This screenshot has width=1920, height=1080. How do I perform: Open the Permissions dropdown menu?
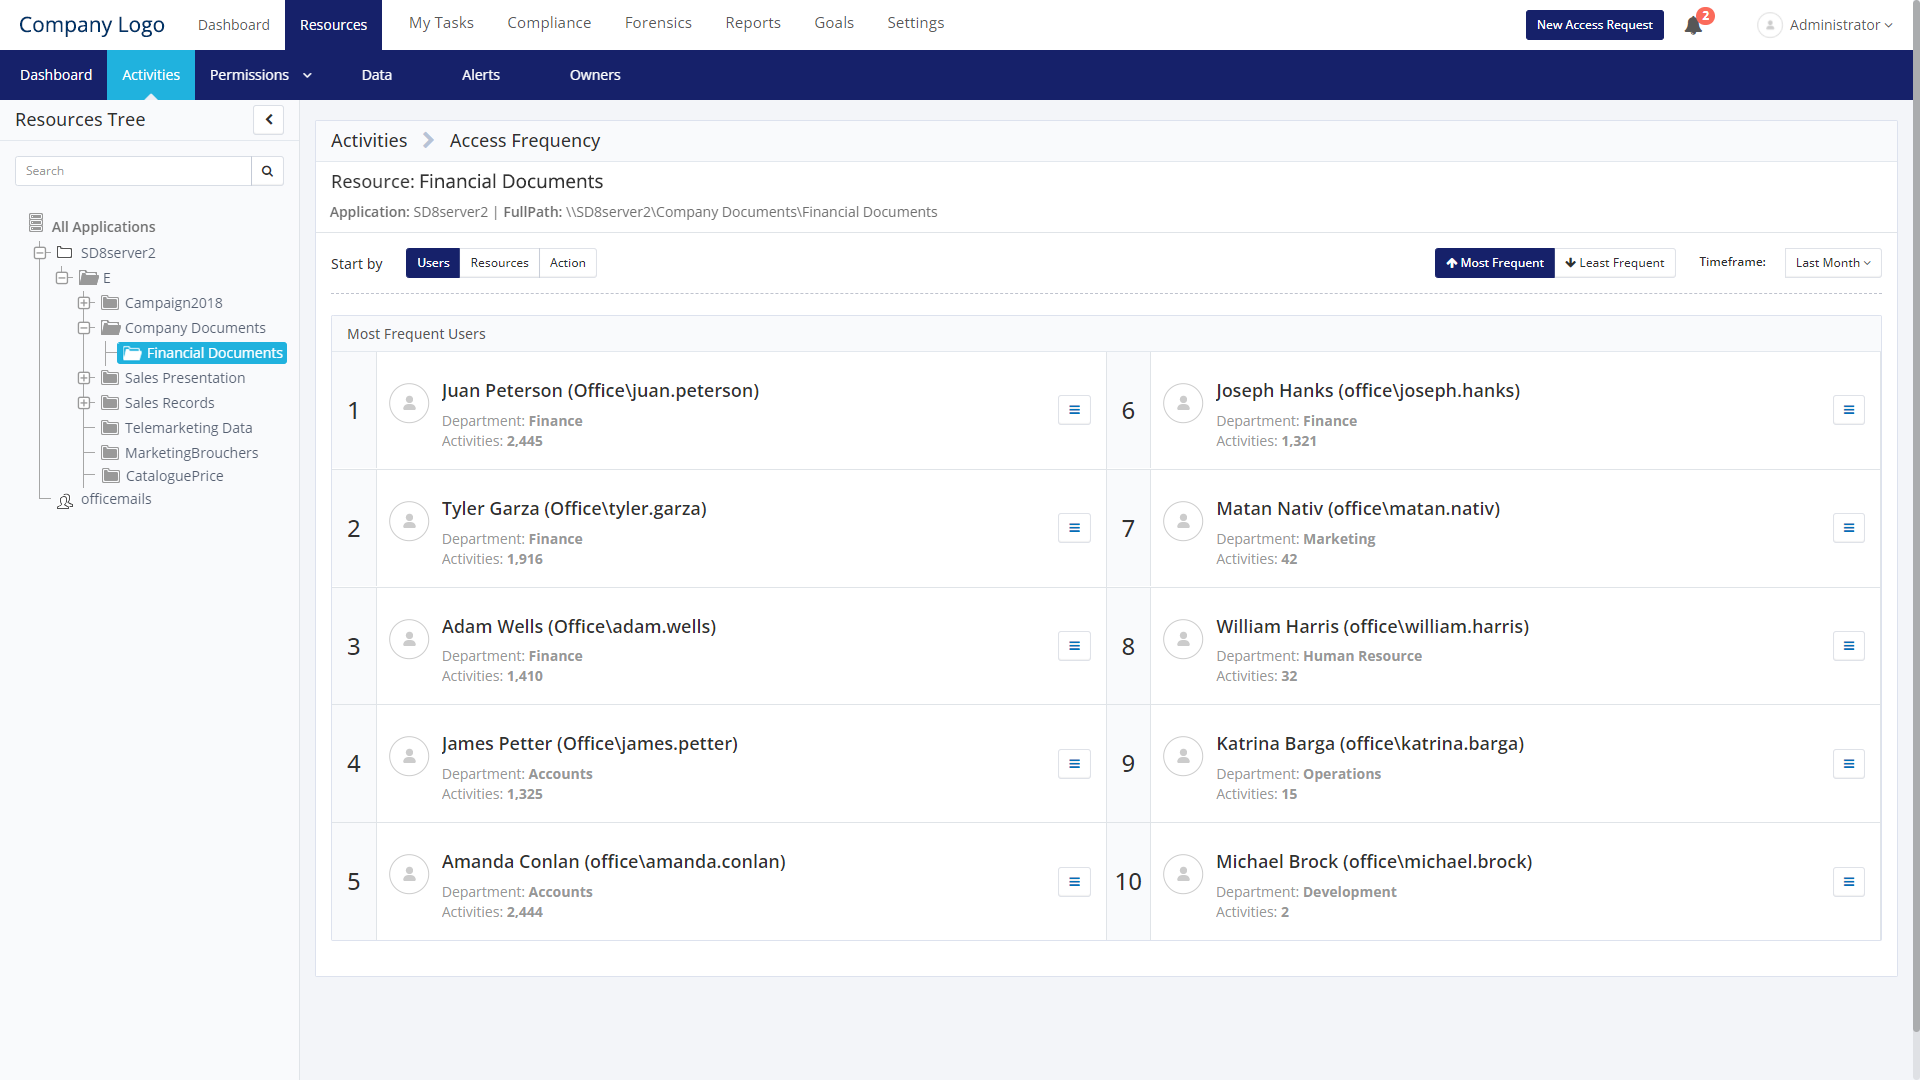point(260,75)
